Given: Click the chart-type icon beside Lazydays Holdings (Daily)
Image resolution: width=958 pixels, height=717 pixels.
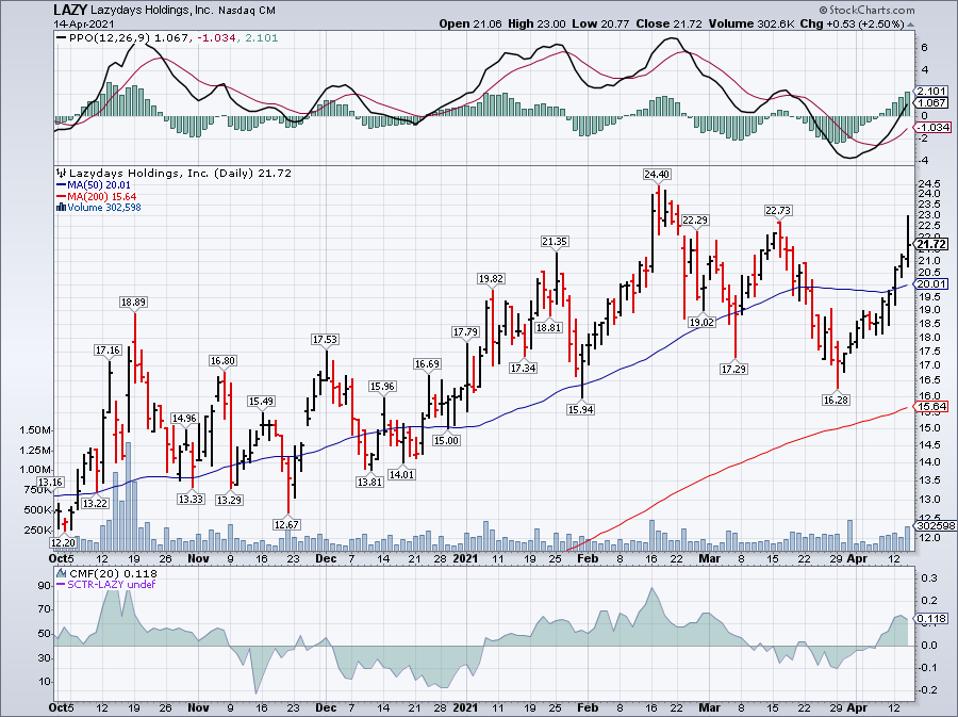Looking at the screenshot, I should point(60,173).
